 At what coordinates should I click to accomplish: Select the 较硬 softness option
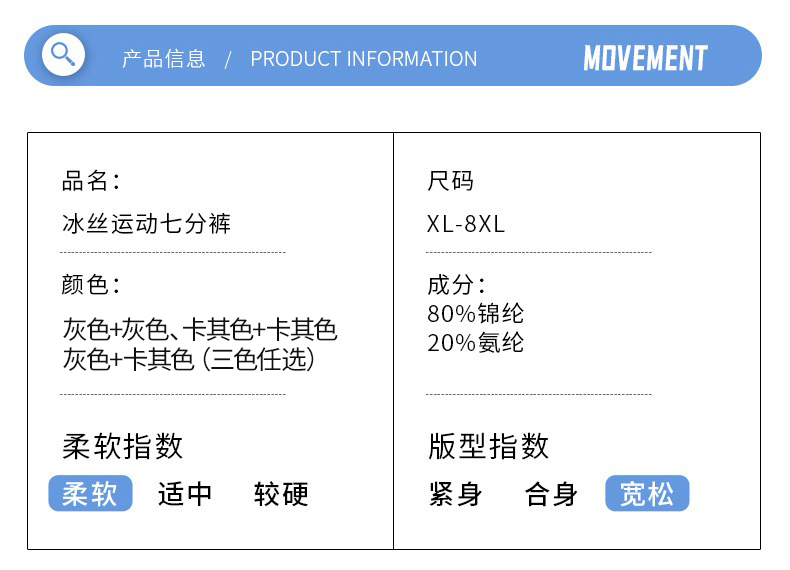tap(281, 494)
